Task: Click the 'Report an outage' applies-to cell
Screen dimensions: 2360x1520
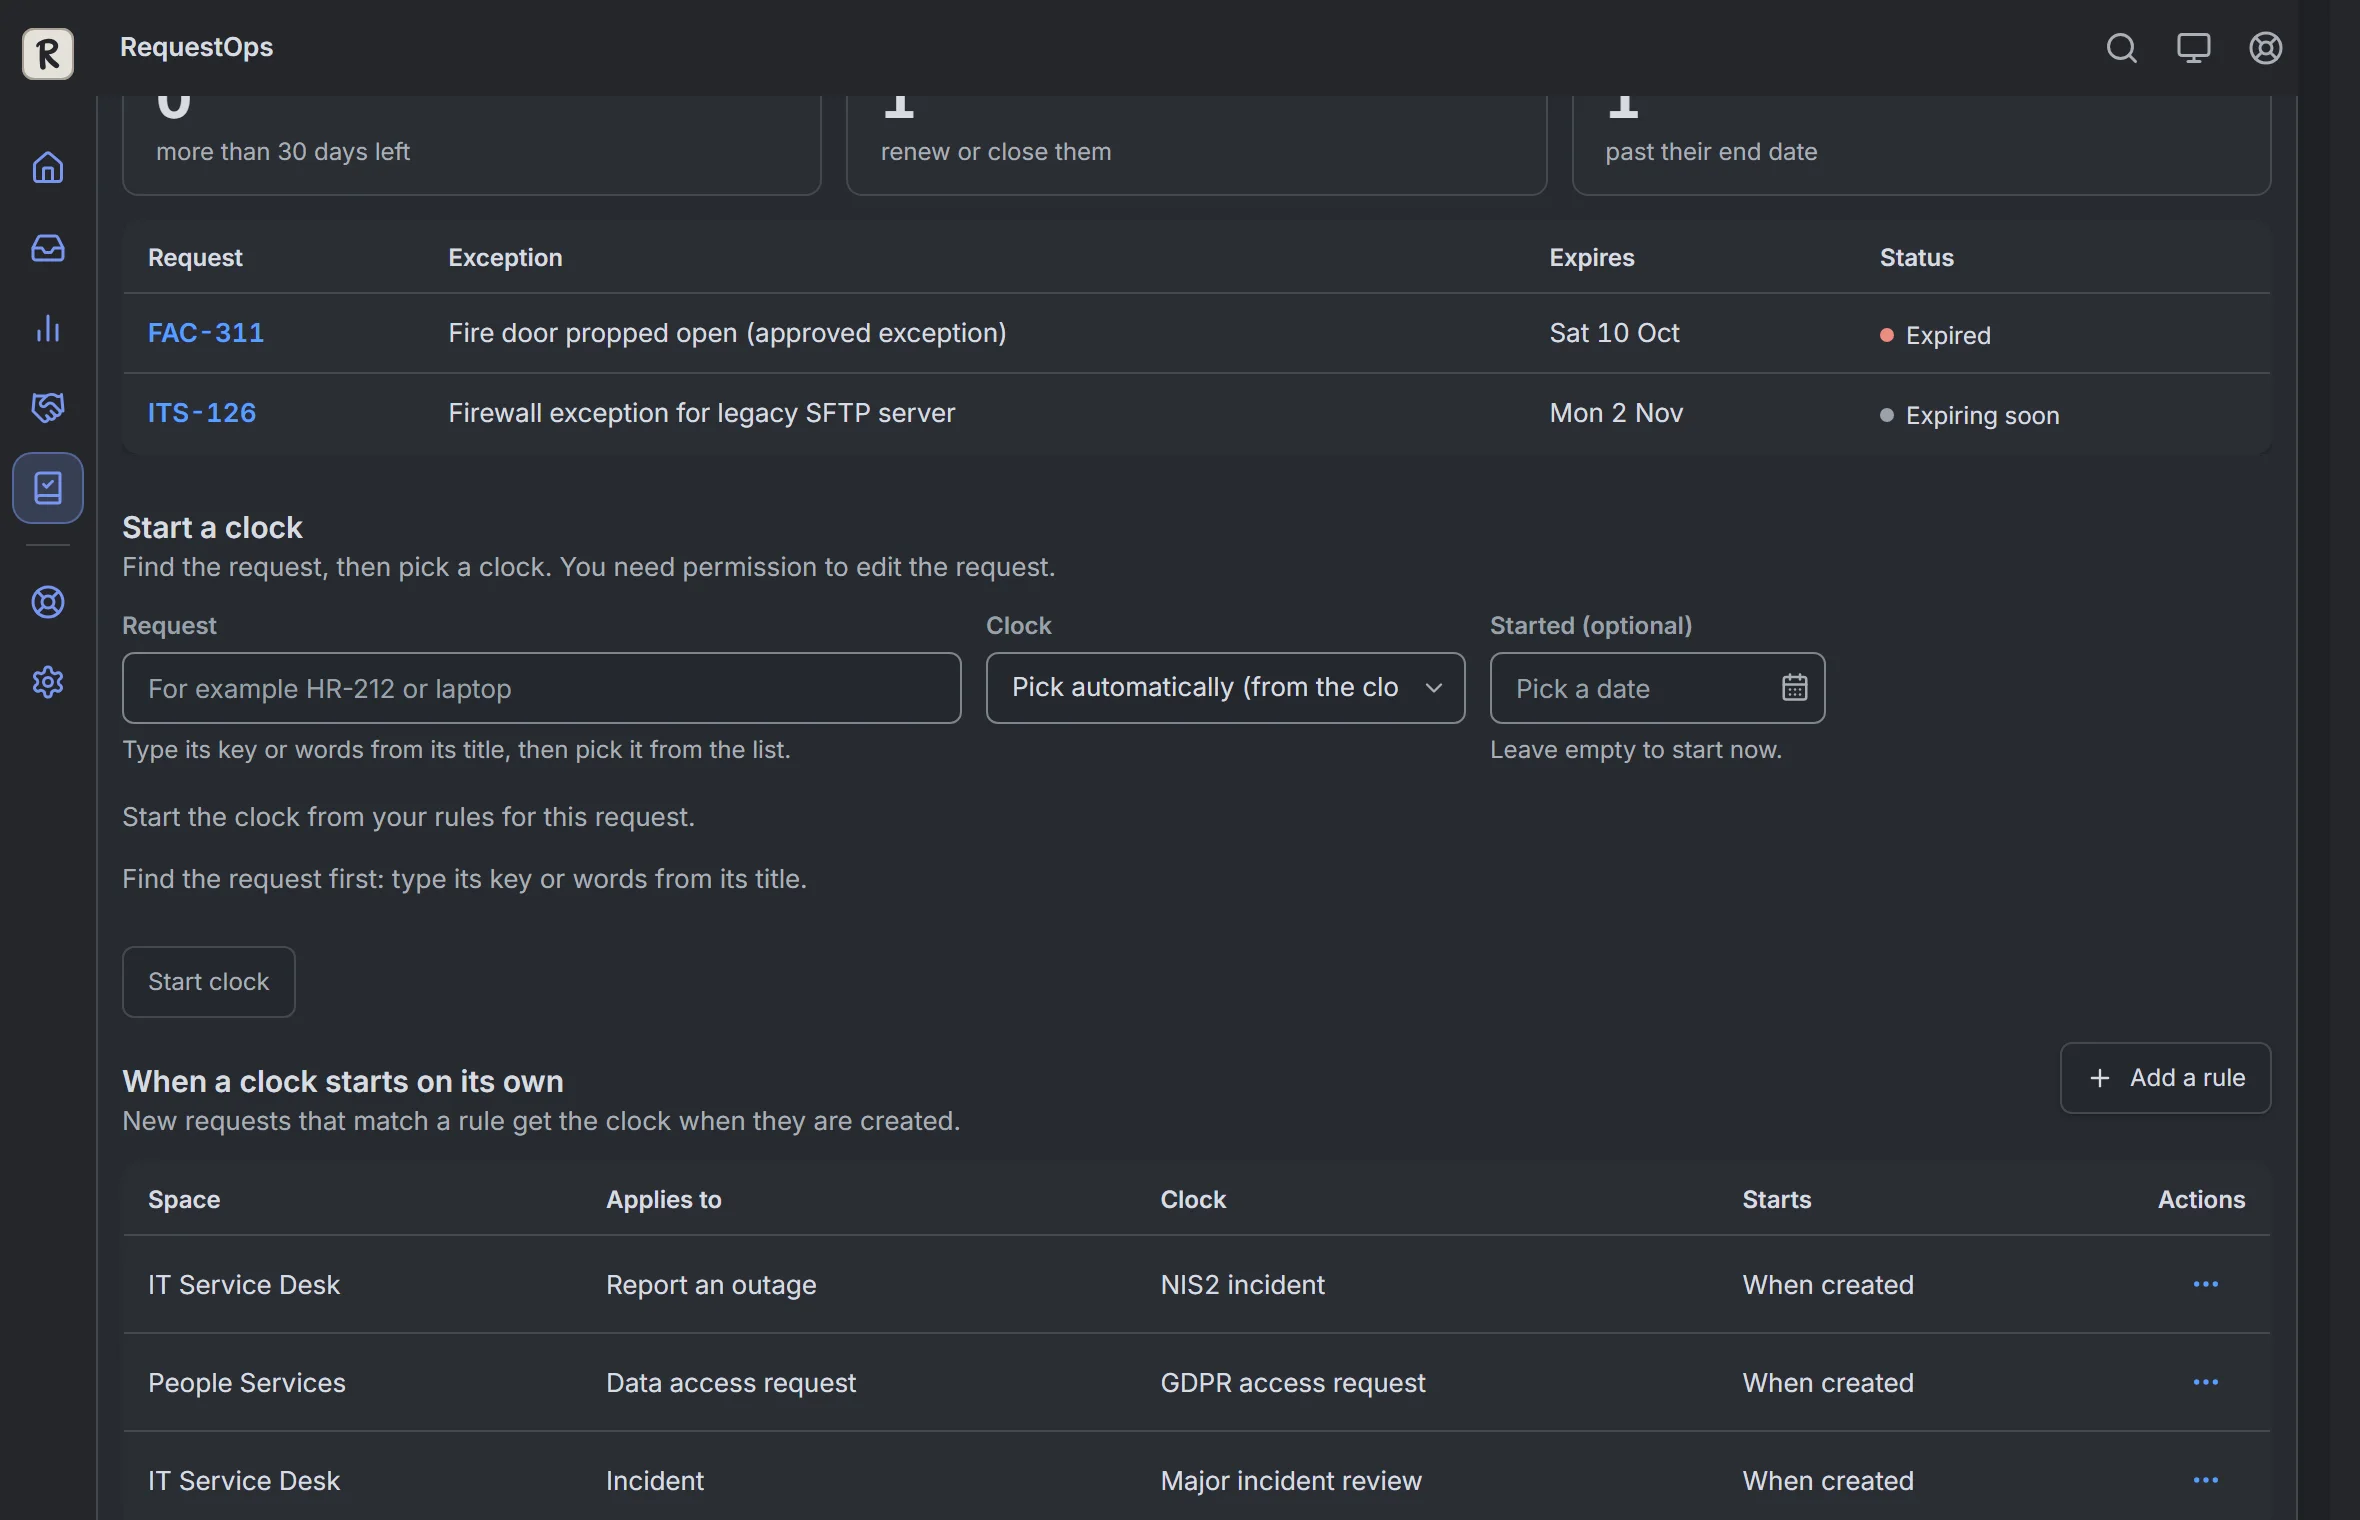Action: coord(711,1285)
